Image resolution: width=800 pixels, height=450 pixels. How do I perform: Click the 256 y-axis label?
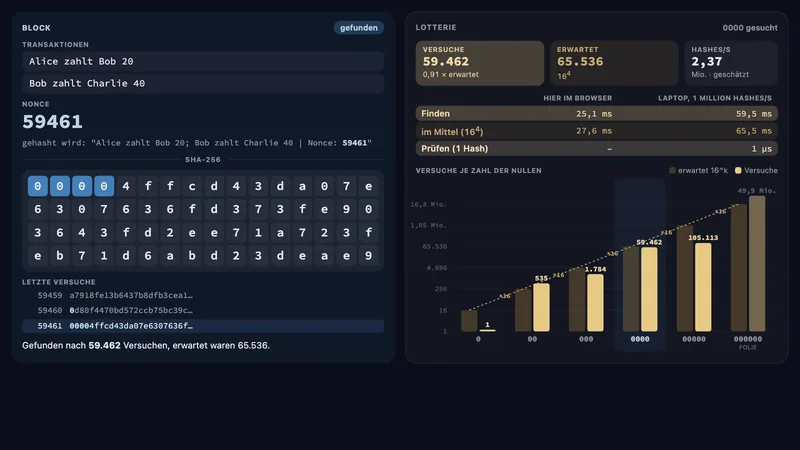pos(441,289)
